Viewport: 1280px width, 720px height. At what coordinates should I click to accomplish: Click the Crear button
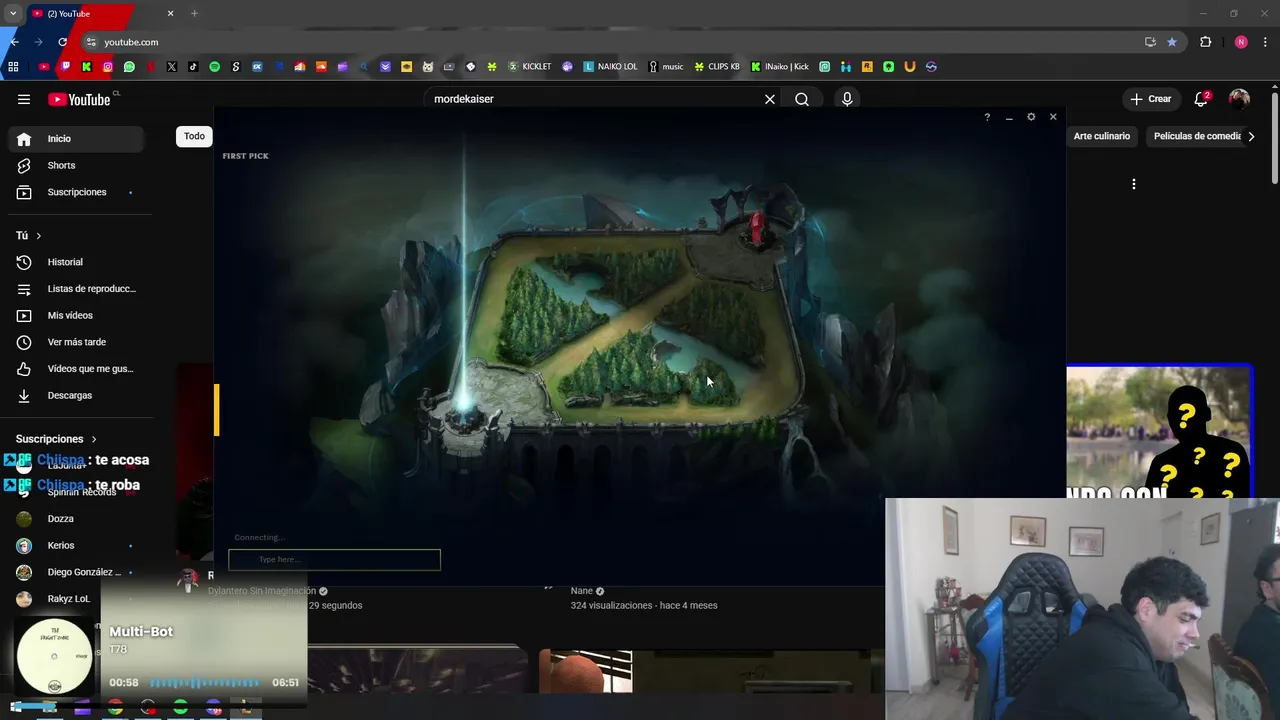pos(1151,99)
